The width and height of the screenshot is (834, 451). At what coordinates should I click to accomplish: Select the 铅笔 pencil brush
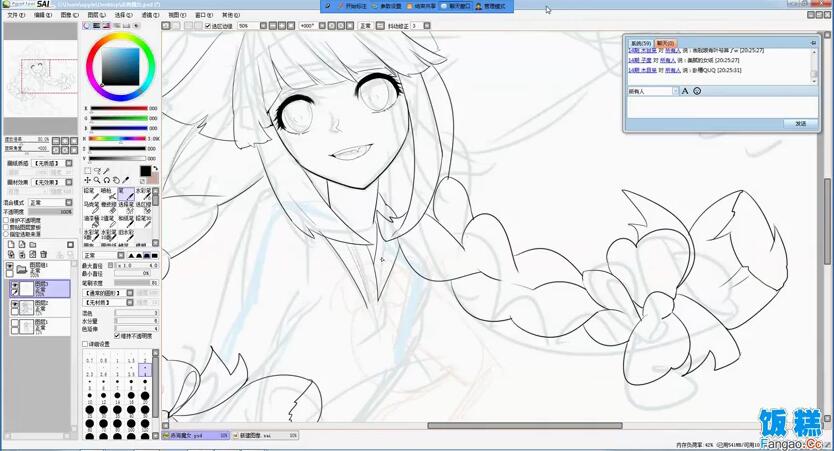click(92, 194)
